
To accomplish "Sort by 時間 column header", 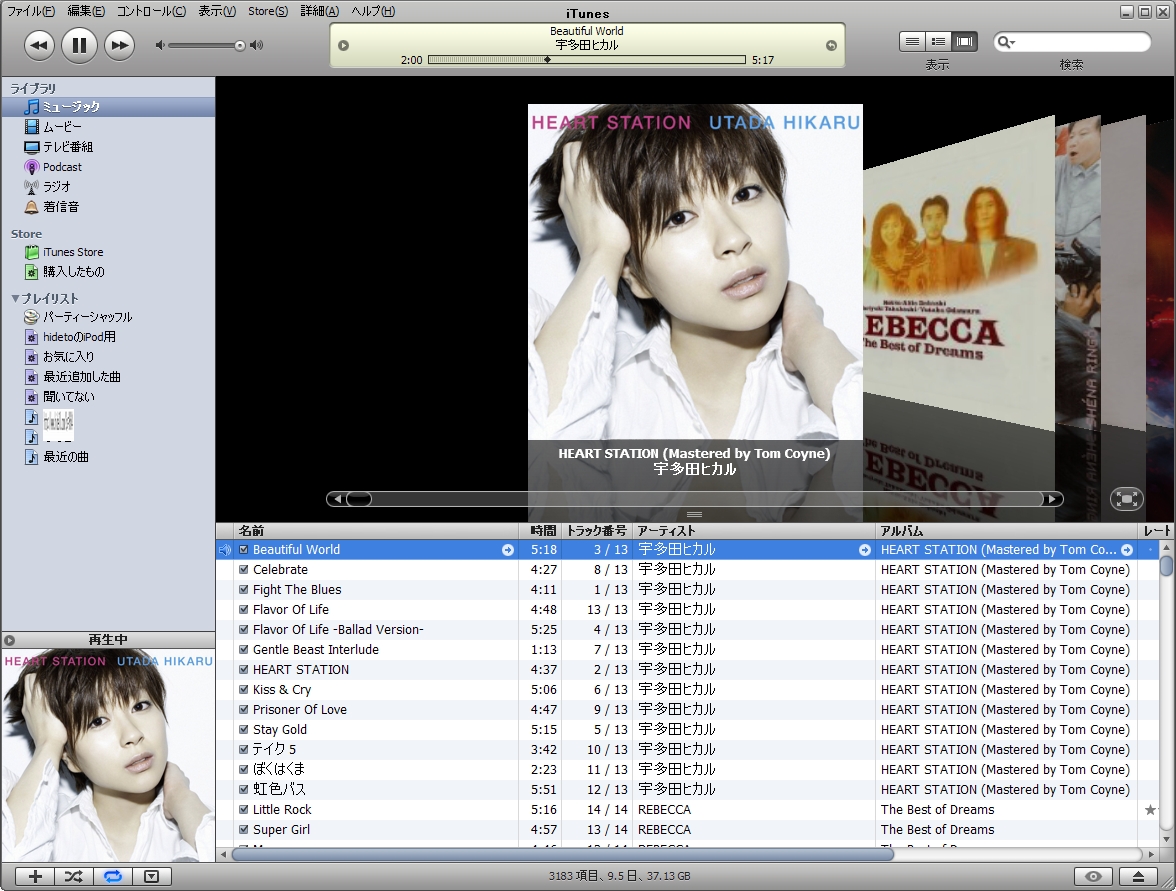I will tap(540, 530).
